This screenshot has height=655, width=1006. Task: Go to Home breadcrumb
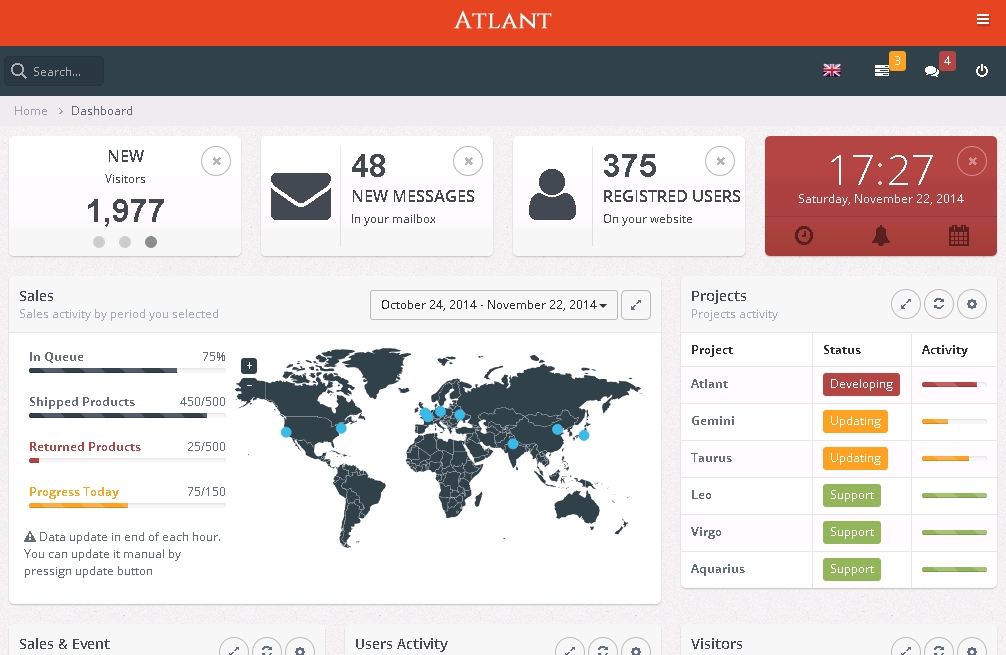coord(31,111)
